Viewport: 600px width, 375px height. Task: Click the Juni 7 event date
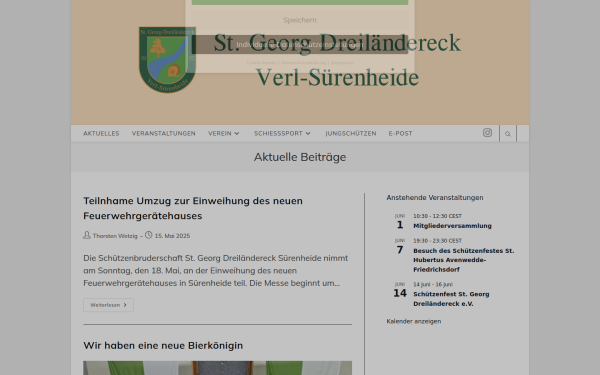[x=400, y=247]
